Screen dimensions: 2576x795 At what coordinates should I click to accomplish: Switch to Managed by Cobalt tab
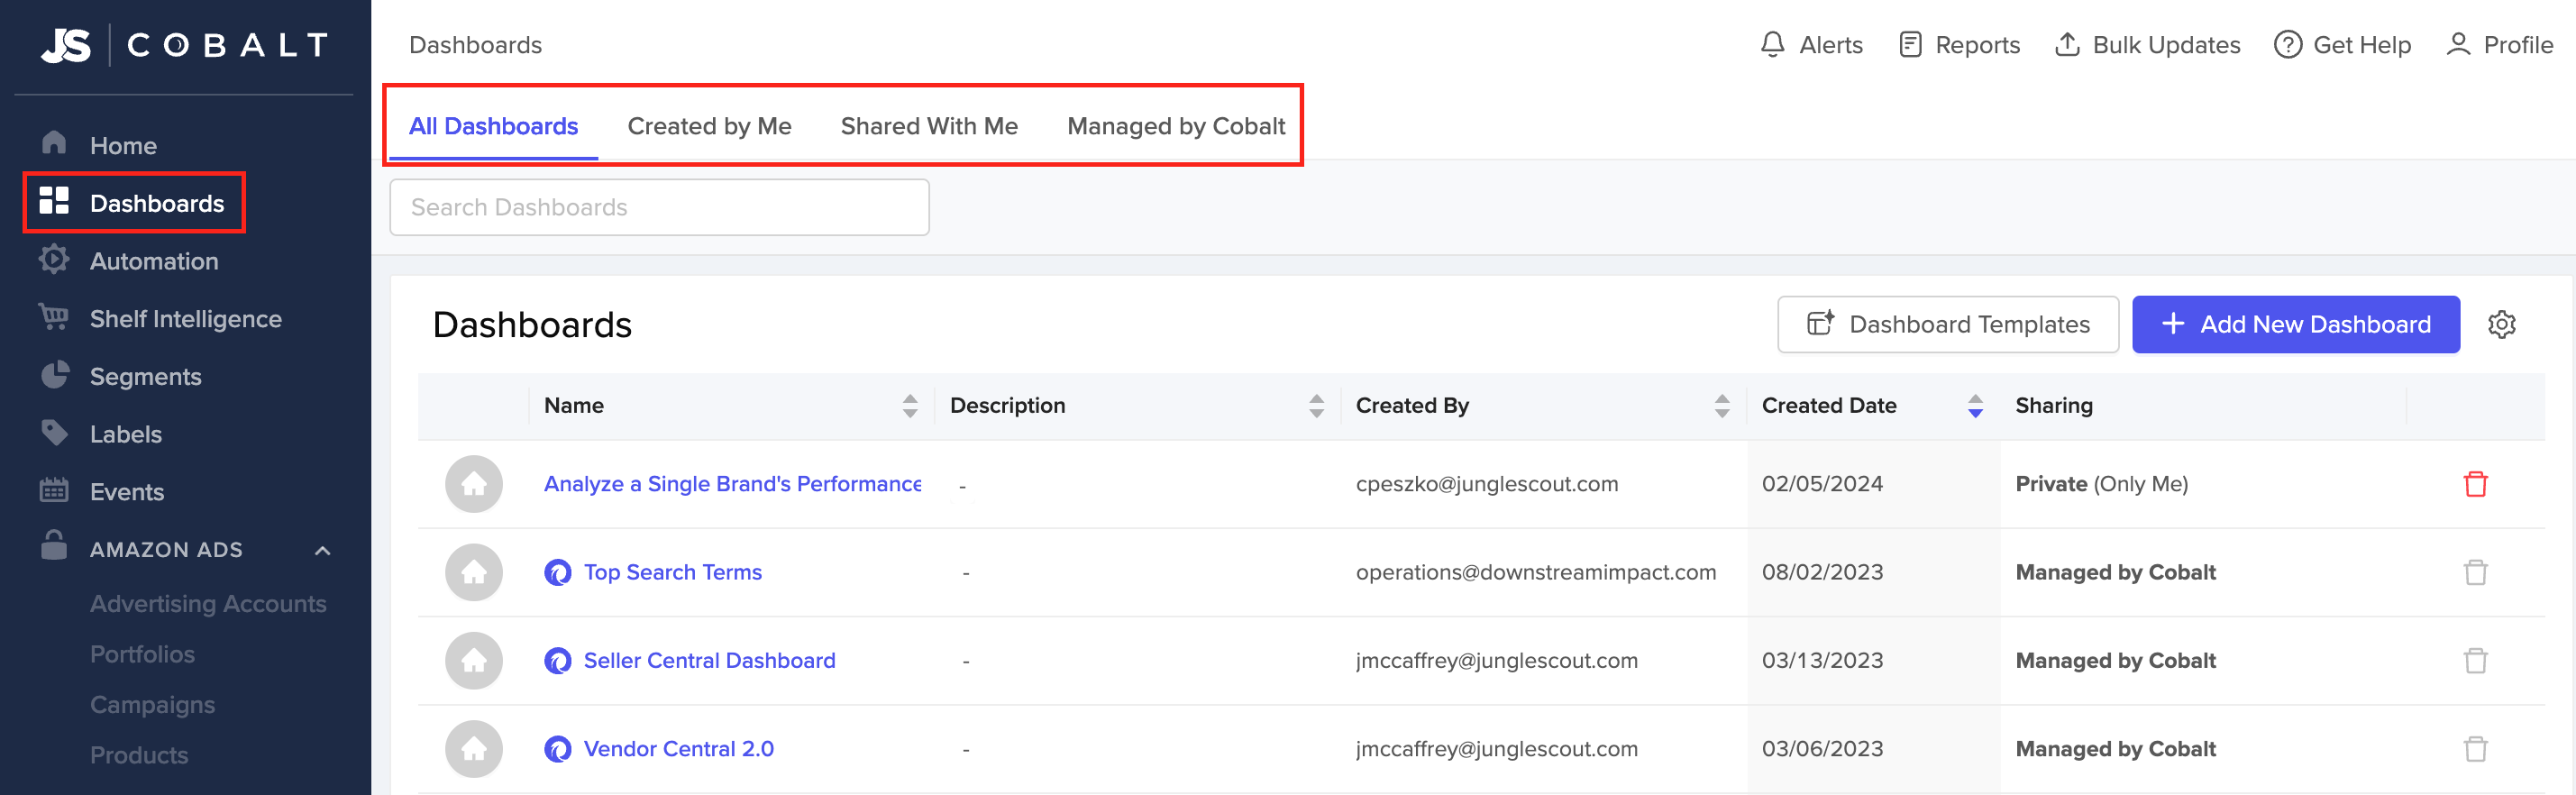[1176, 126]
